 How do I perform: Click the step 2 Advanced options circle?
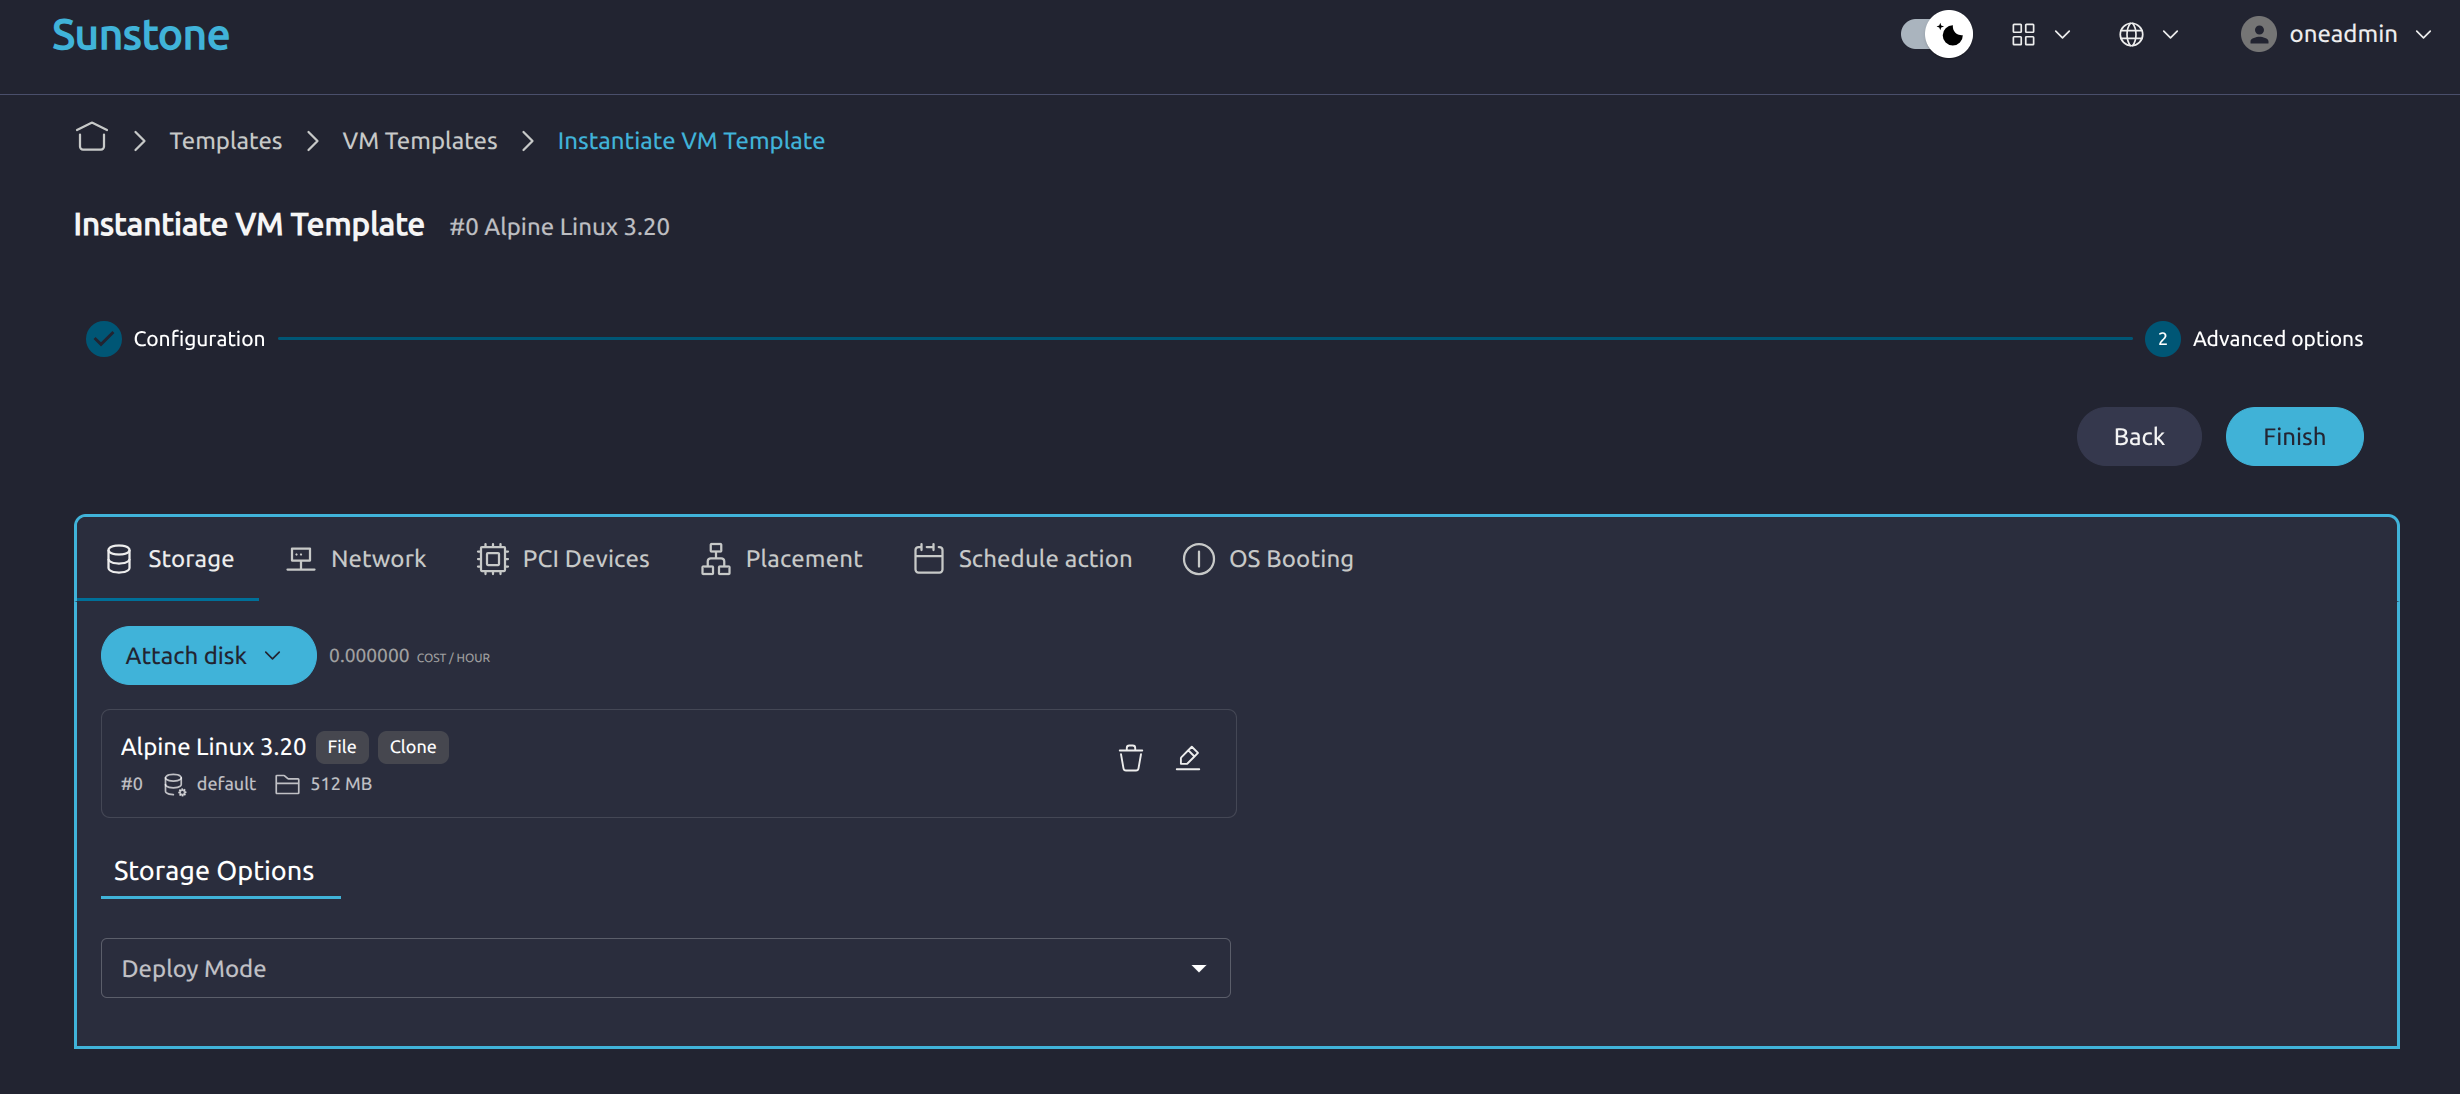[2162, 339]
